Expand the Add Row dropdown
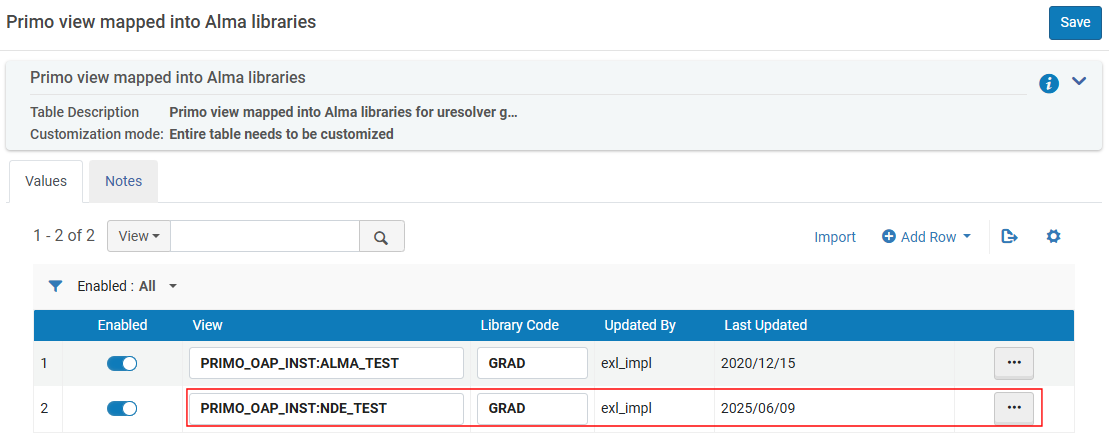Viewport: 1110px width, 439px height. click(927, 237)
